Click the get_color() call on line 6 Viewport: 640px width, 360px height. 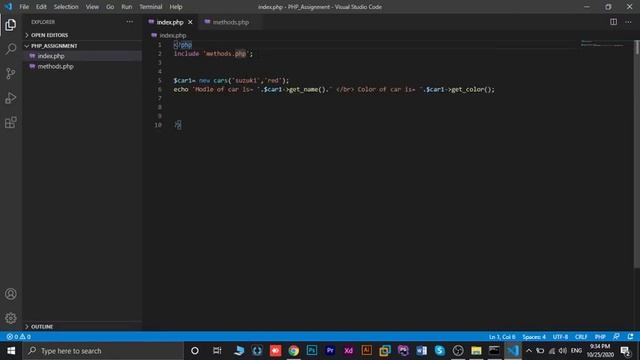point(472,89)
